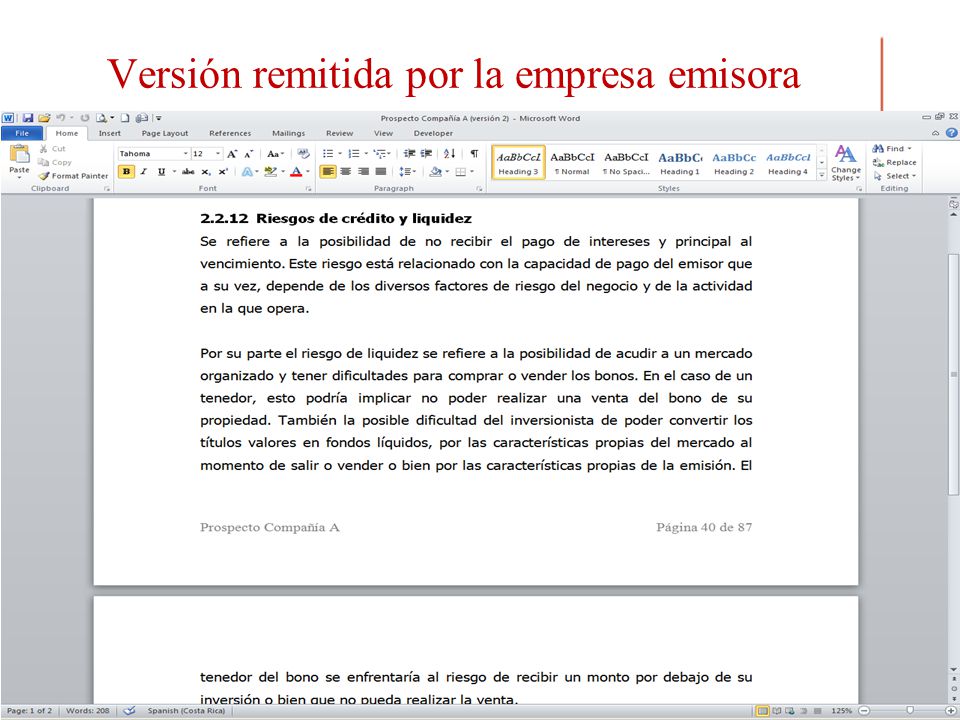Click the zoom out minus button
Image resolution: width=960 pixels, height=720 pixels.
point(864,711)
